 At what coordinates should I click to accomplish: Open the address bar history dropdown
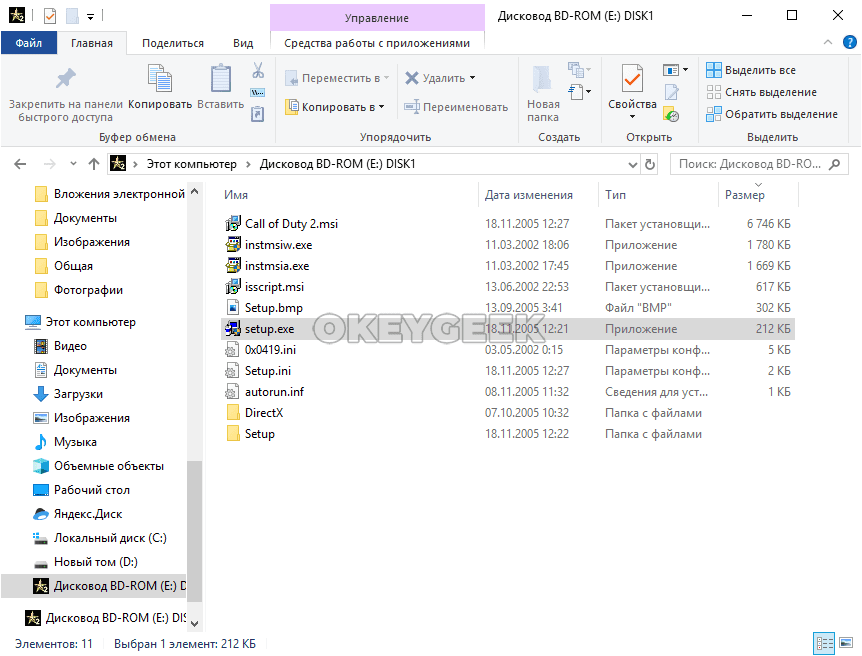coord(633,164)
